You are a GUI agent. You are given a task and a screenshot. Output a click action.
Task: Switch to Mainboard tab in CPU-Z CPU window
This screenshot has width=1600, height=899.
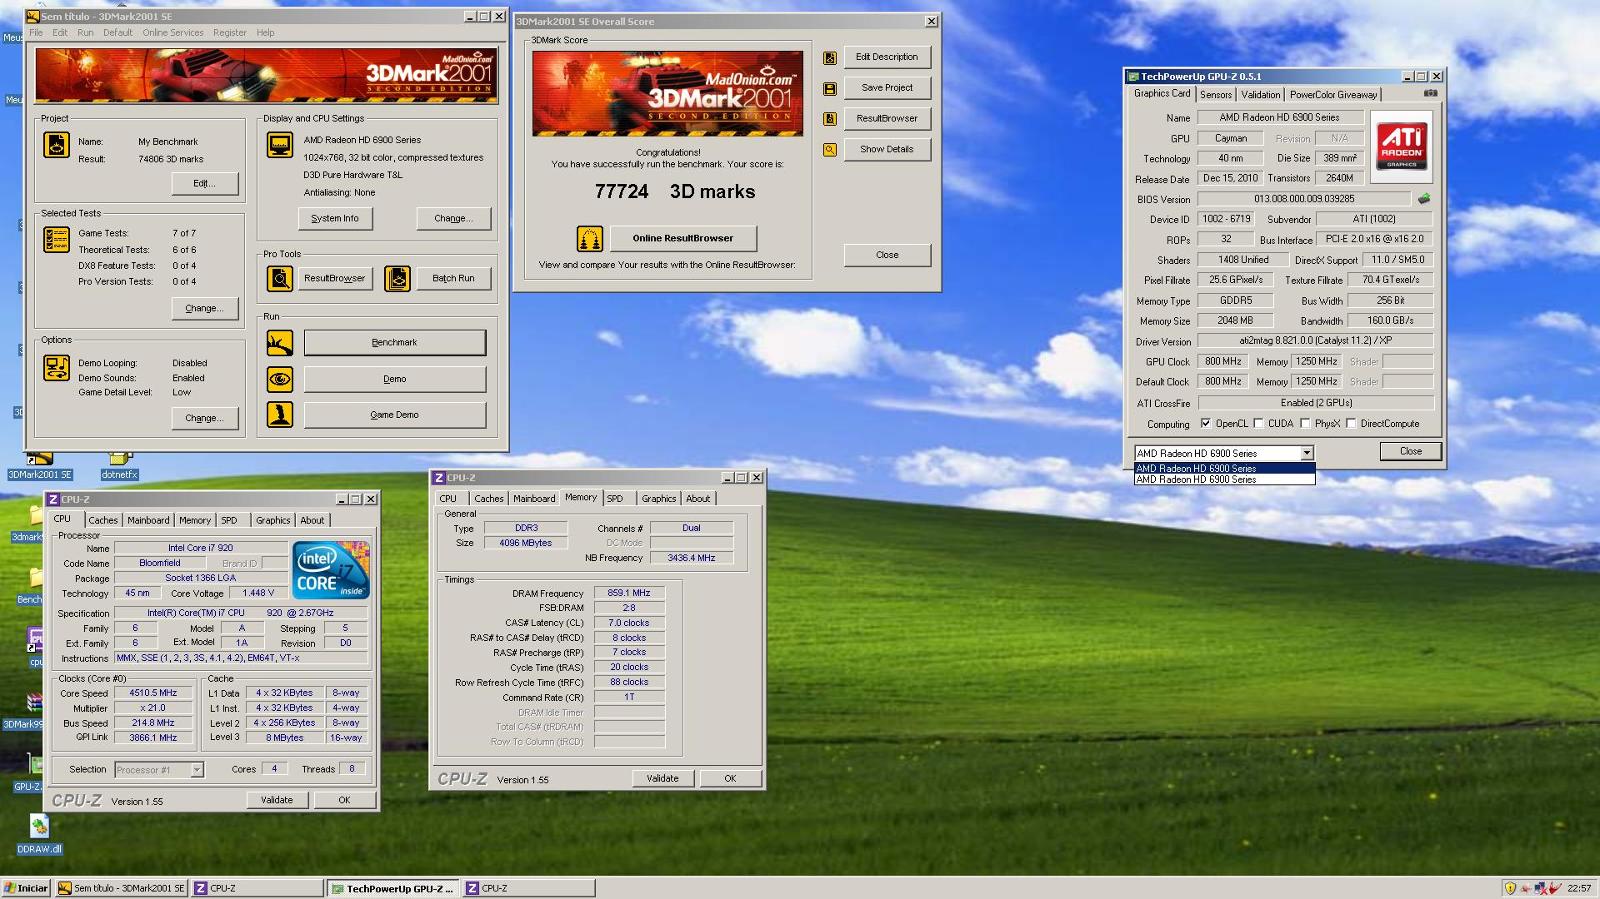pos(148,520)
